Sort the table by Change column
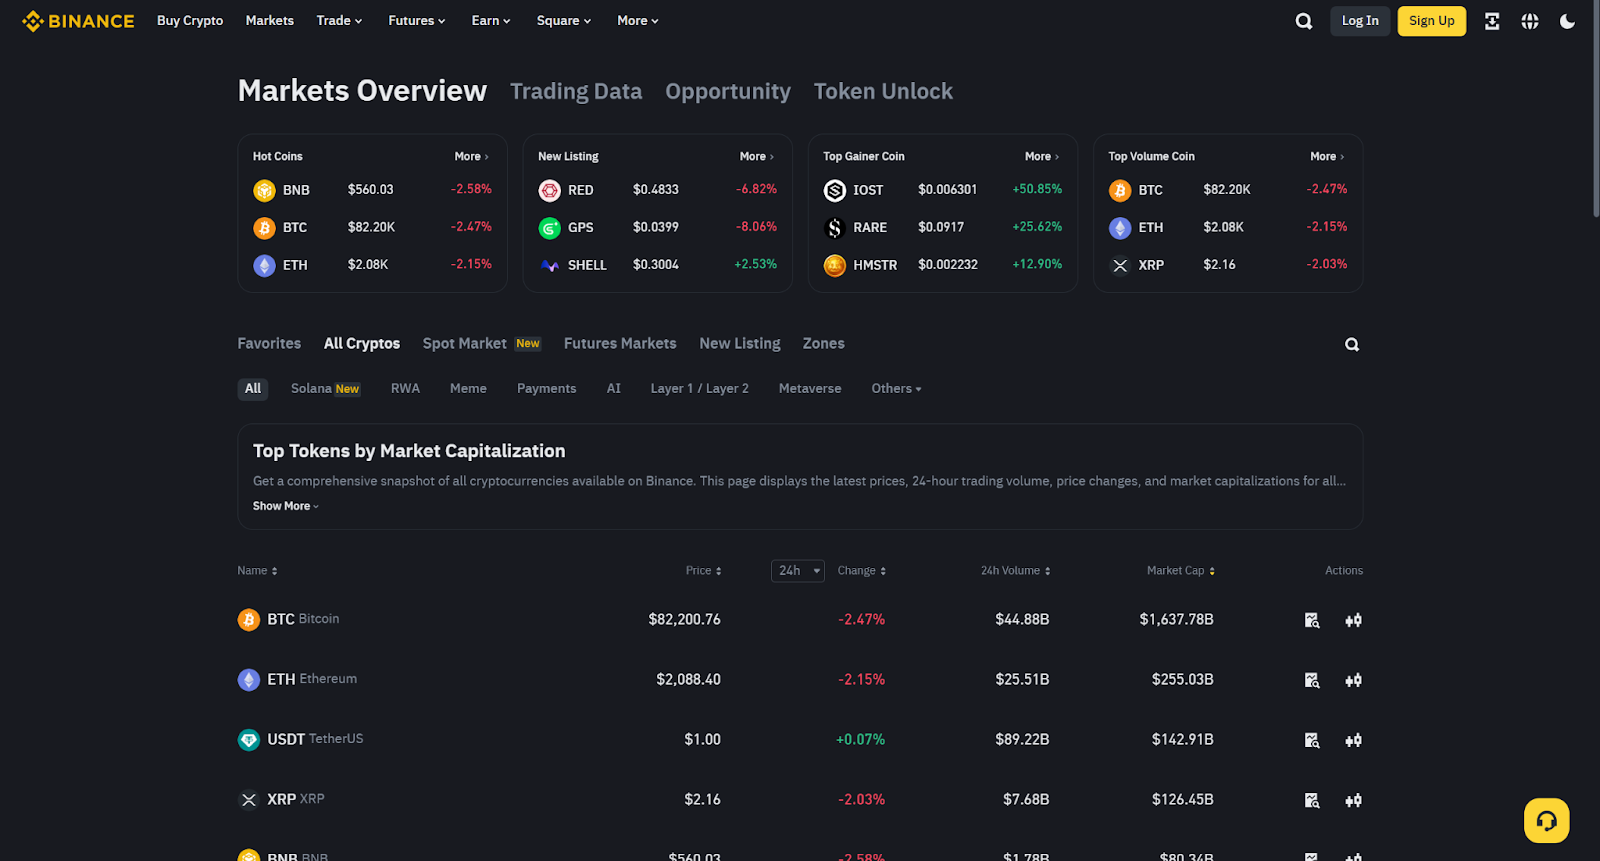Screen dimensions: 1600x861 (862, 570)
